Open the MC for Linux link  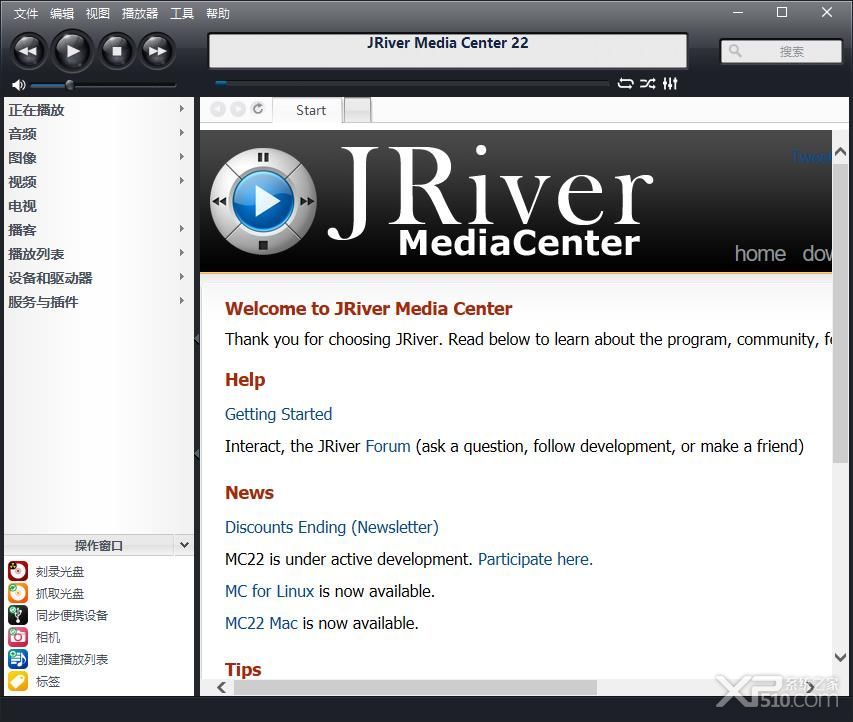click(270, 591)
